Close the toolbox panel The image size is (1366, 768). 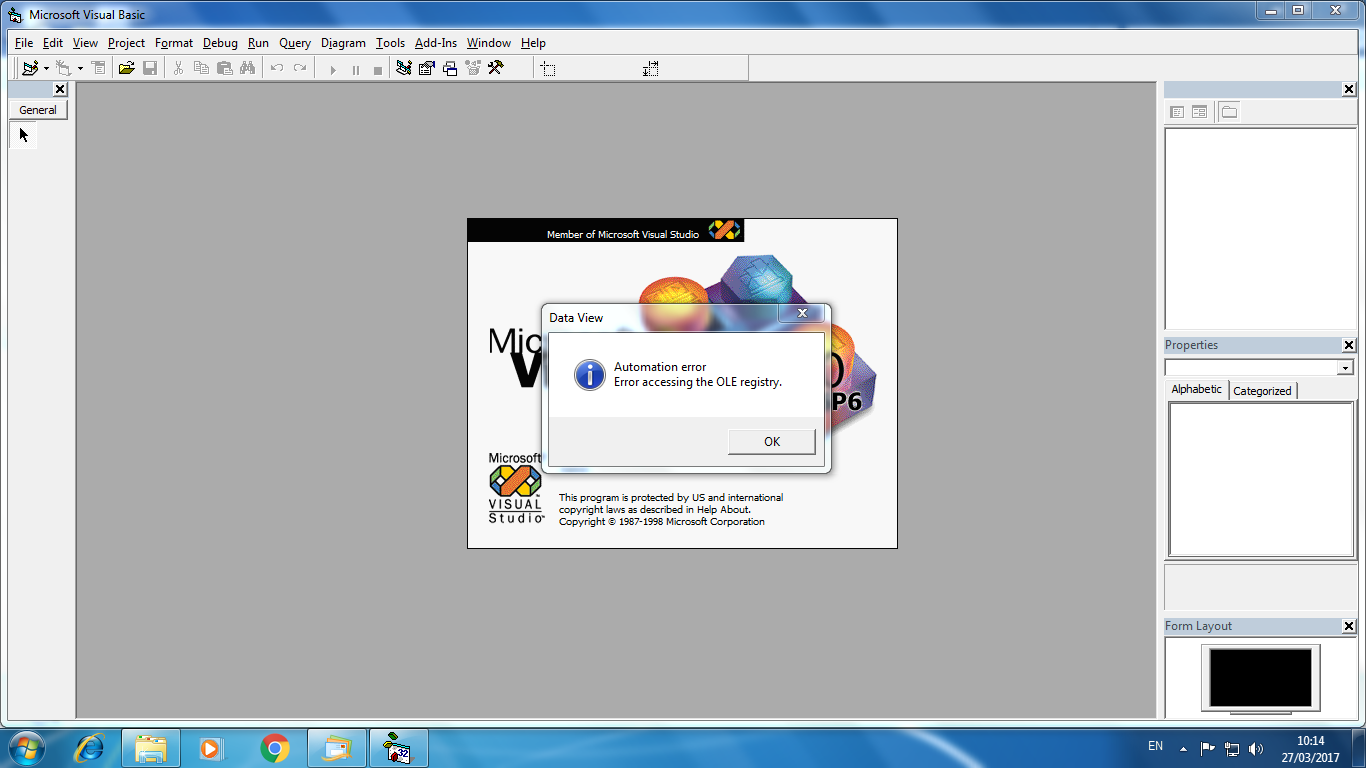60,90
